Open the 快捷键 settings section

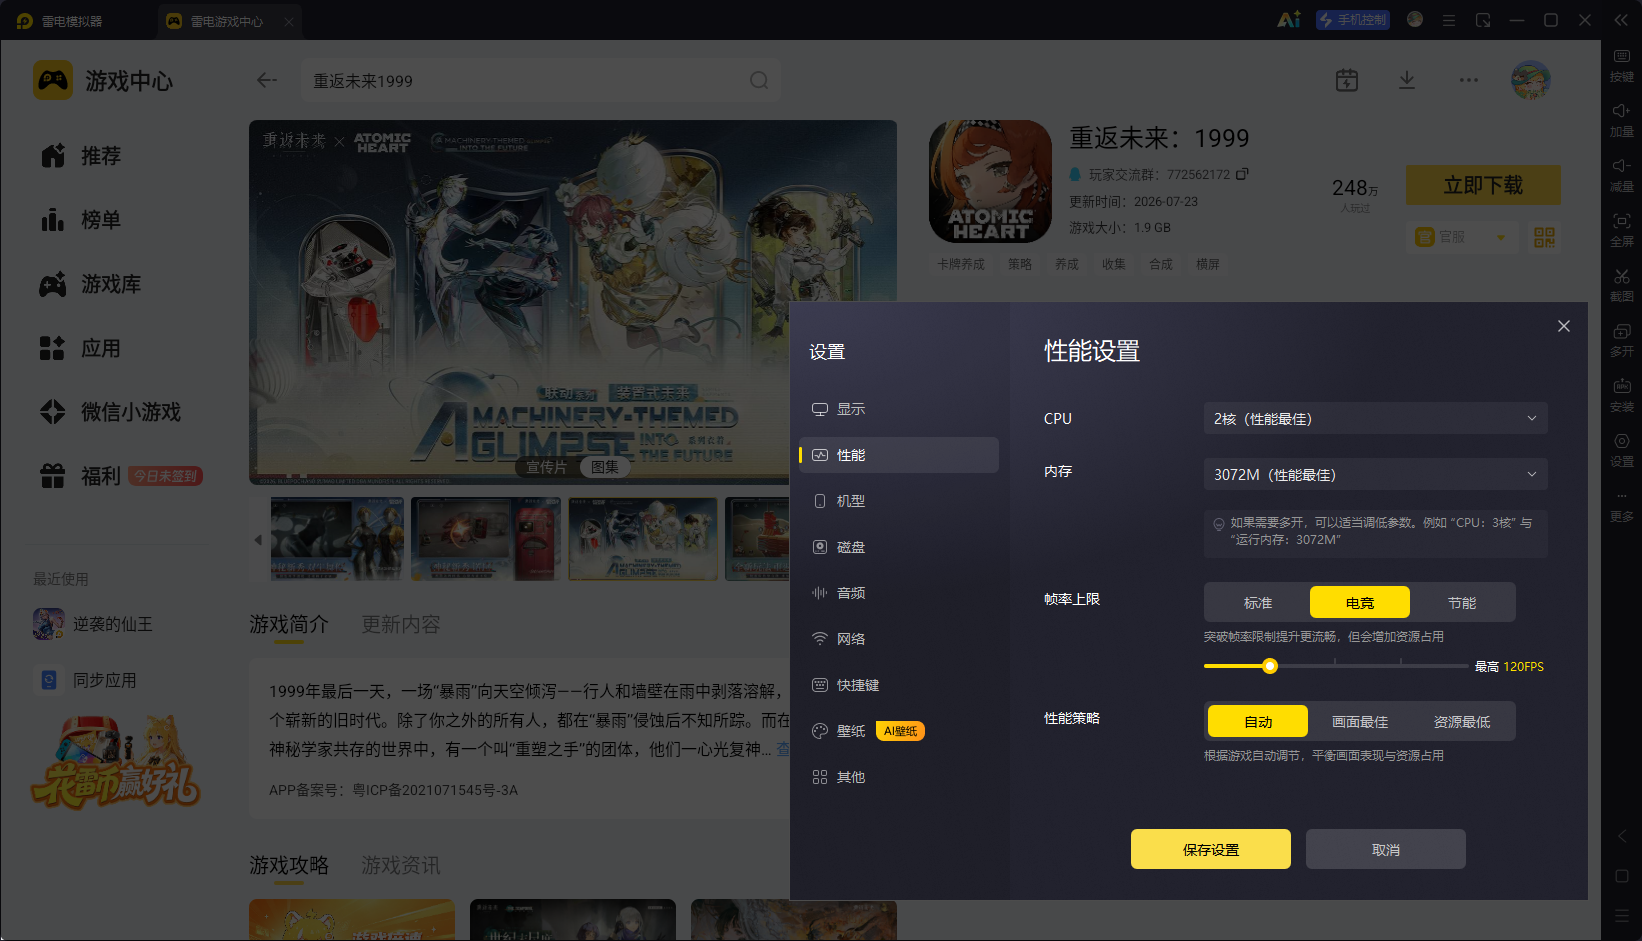pos(899,685)
